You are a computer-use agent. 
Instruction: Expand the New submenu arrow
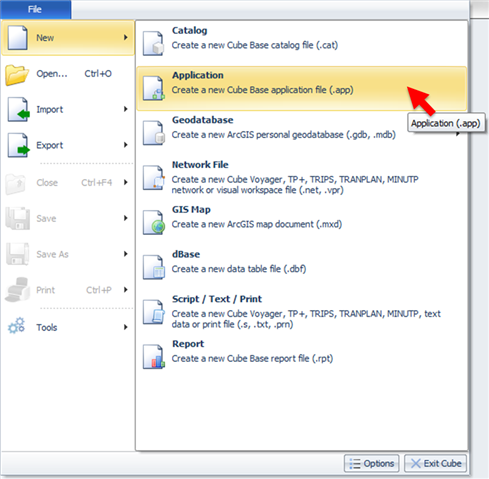(126, 37)
